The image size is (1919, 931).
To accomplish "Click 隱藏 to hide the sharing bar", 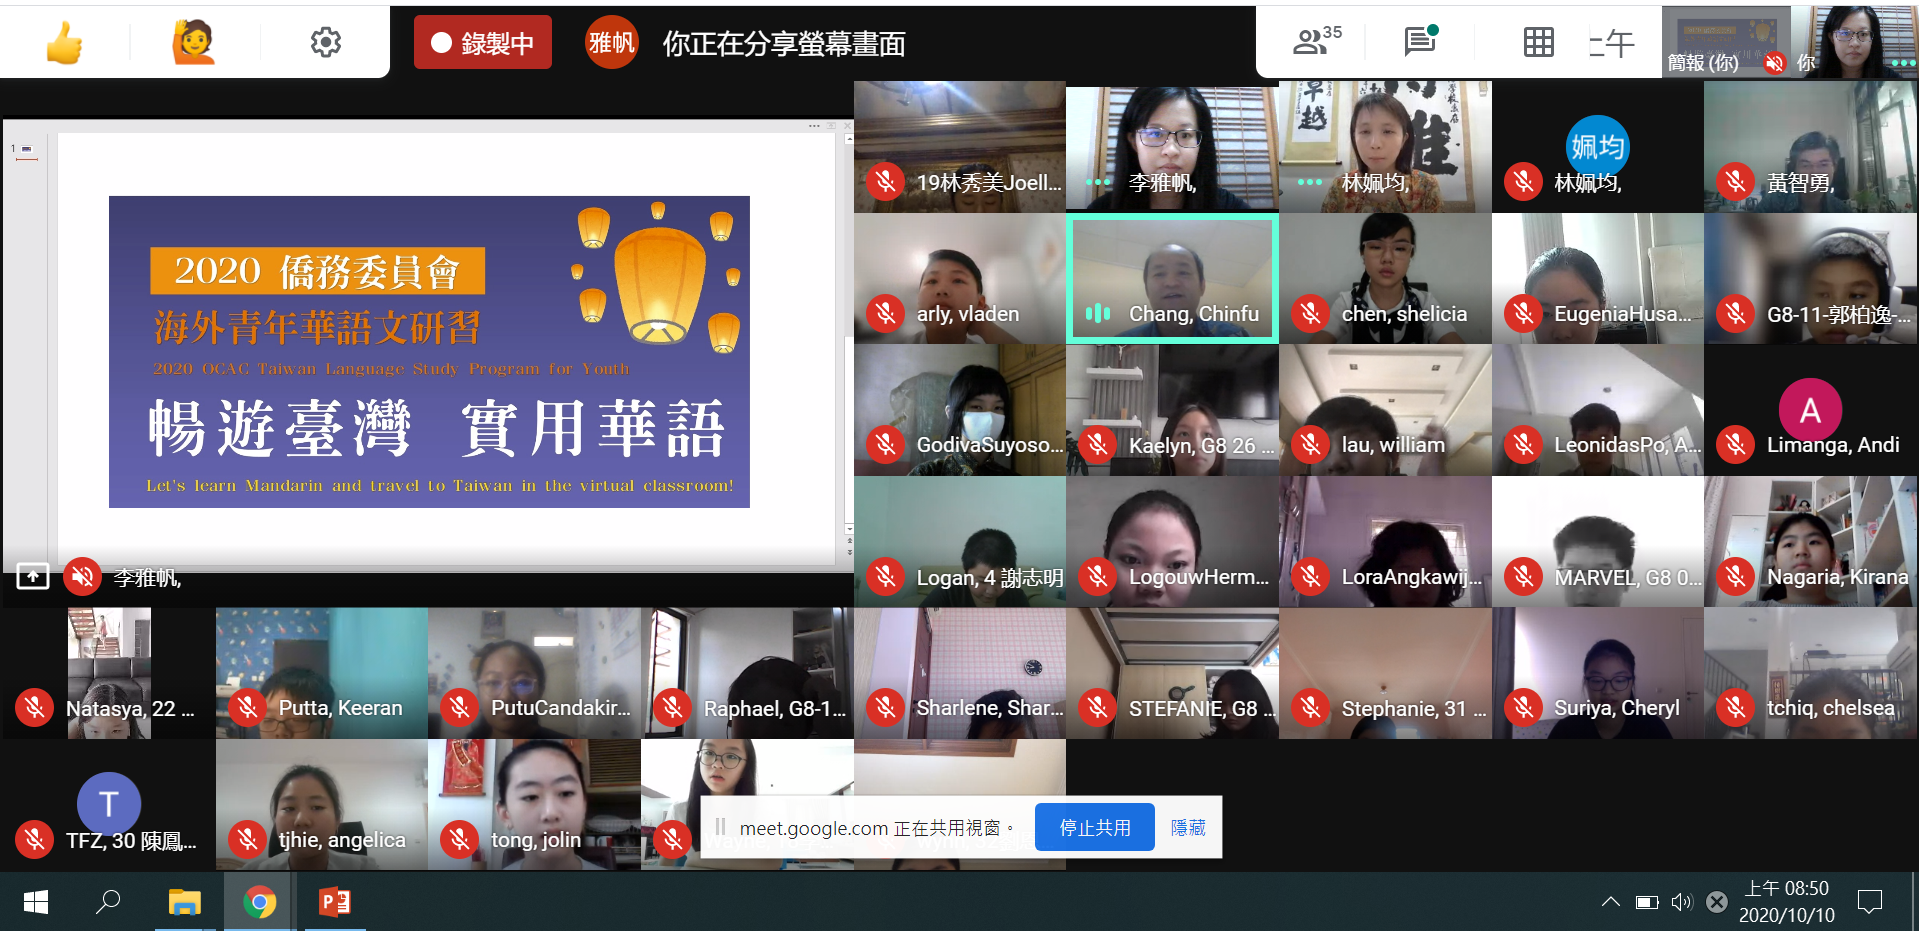I will (x=1186, y=827).
